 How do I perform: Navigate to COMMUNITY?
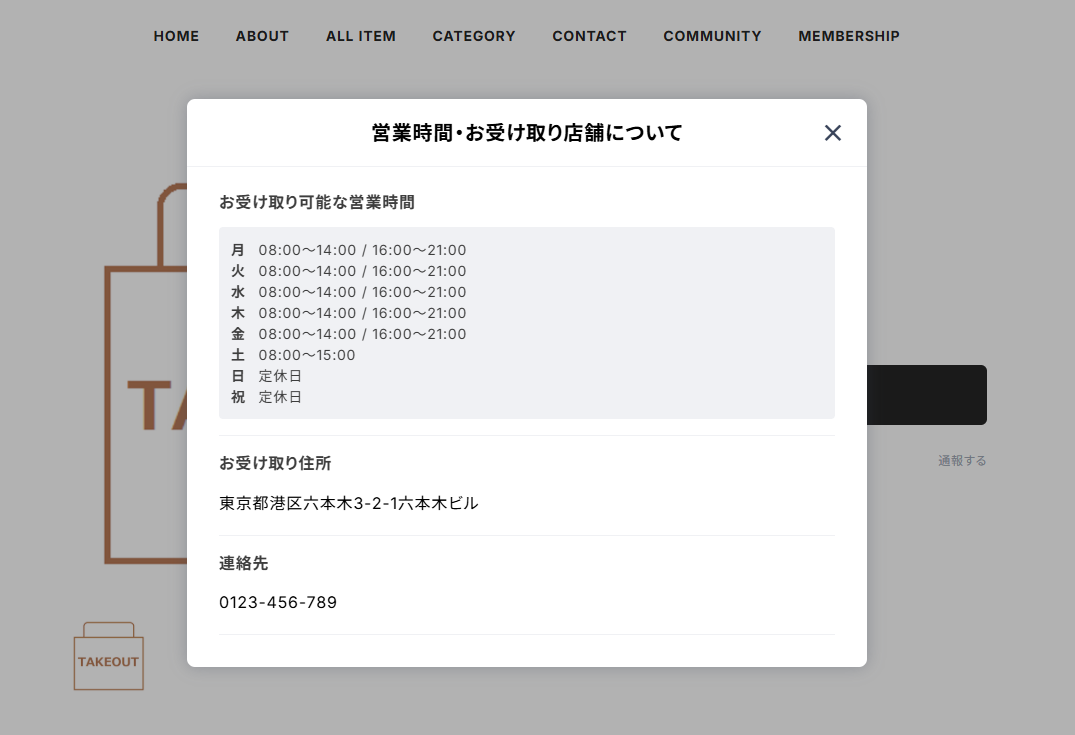712,36
